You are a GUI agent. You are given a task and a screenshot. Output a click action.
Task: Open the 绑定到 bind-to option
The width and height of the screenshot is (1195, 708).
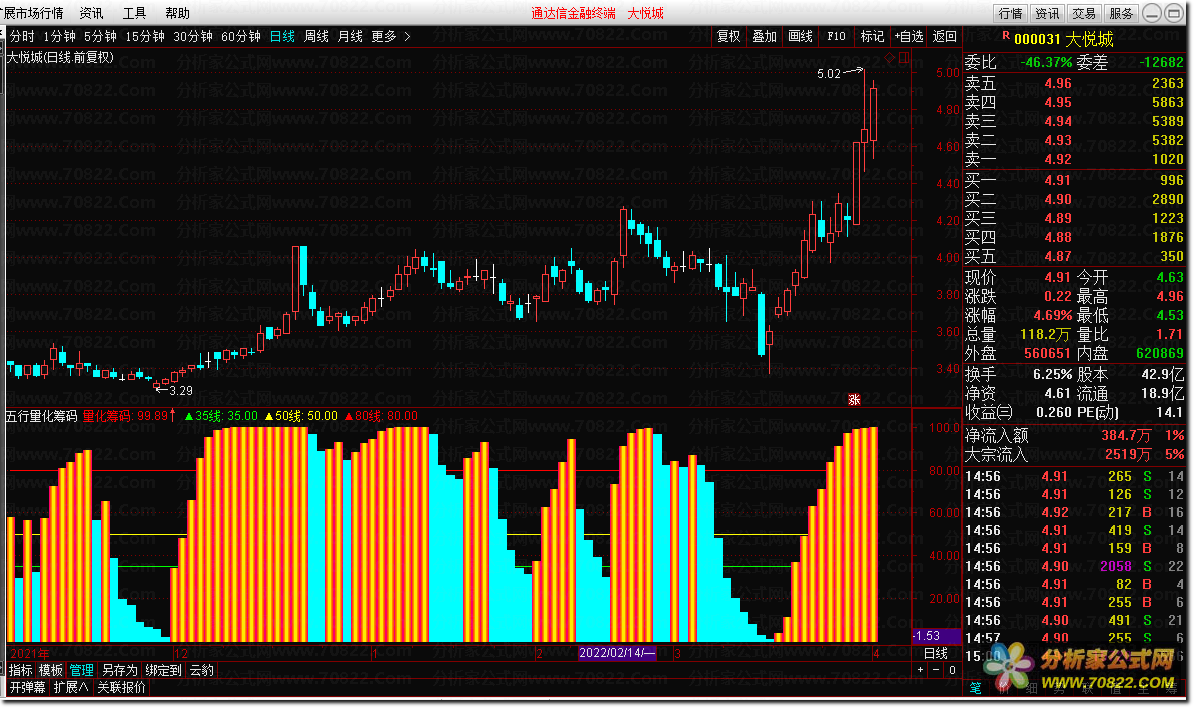tap(164, 671)
